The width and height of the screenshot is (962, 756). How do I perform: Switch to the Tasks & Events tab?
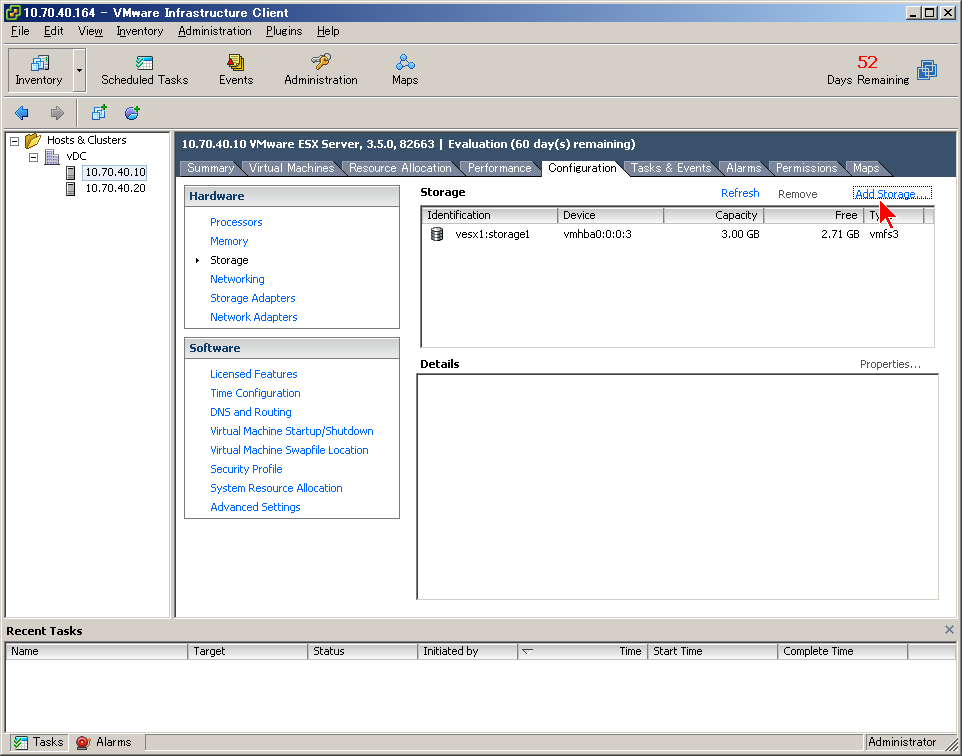(671, 168)
